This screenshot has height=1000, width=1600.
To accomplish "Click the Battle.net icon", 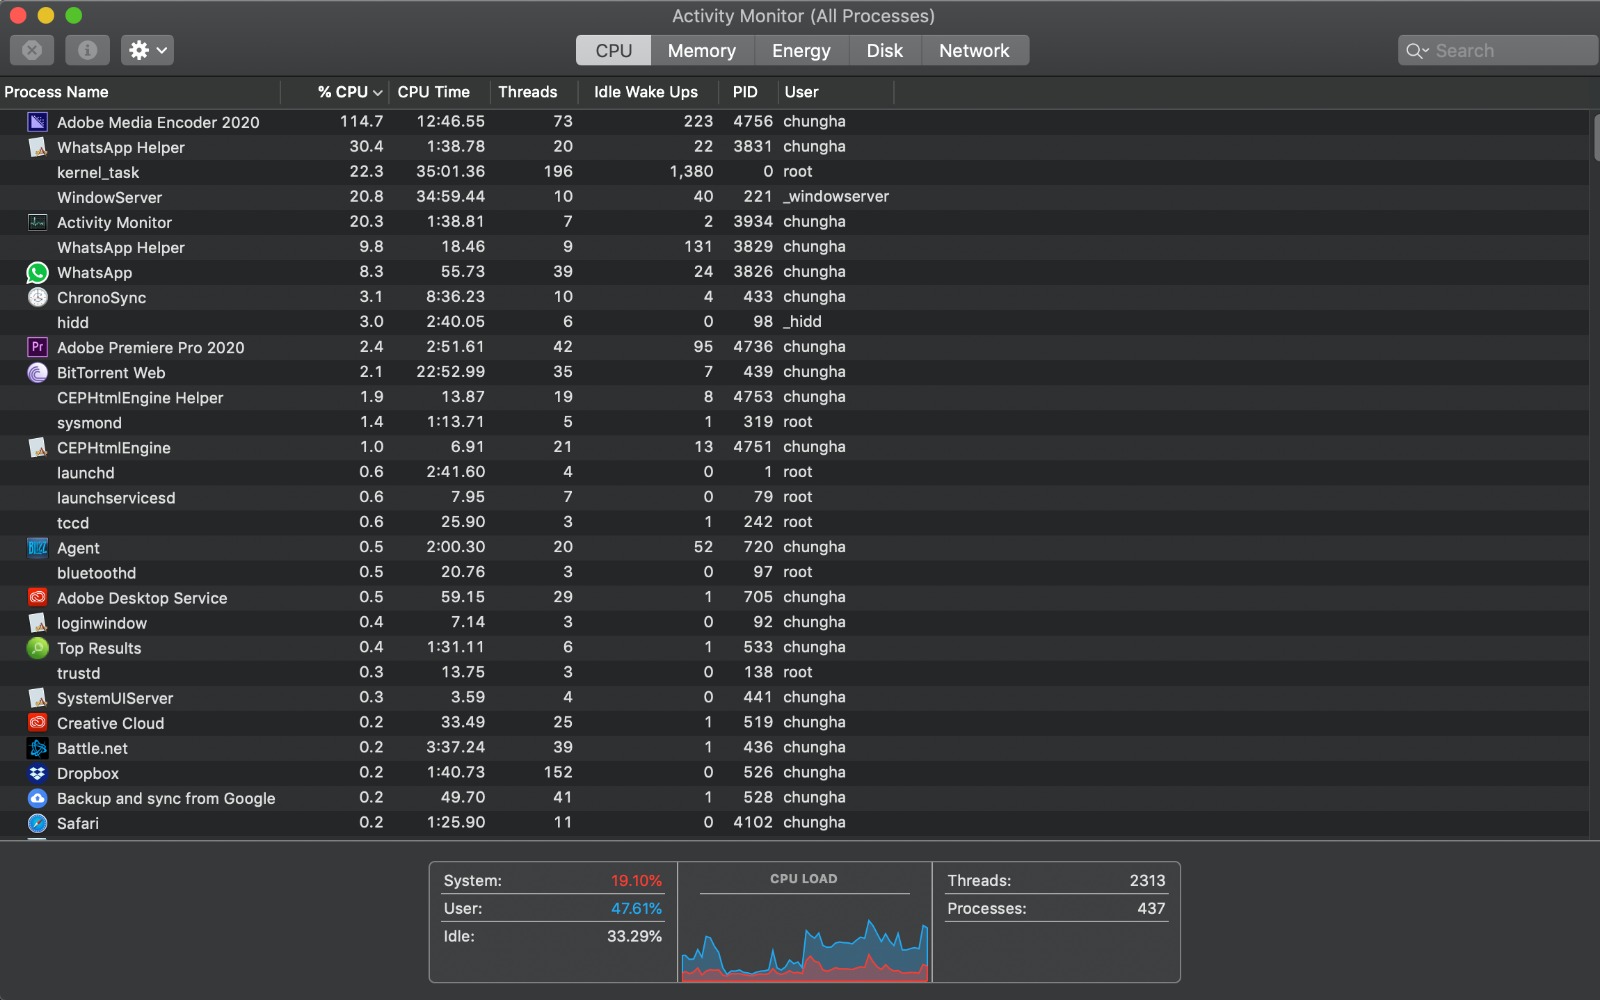I will coord(37,747).
